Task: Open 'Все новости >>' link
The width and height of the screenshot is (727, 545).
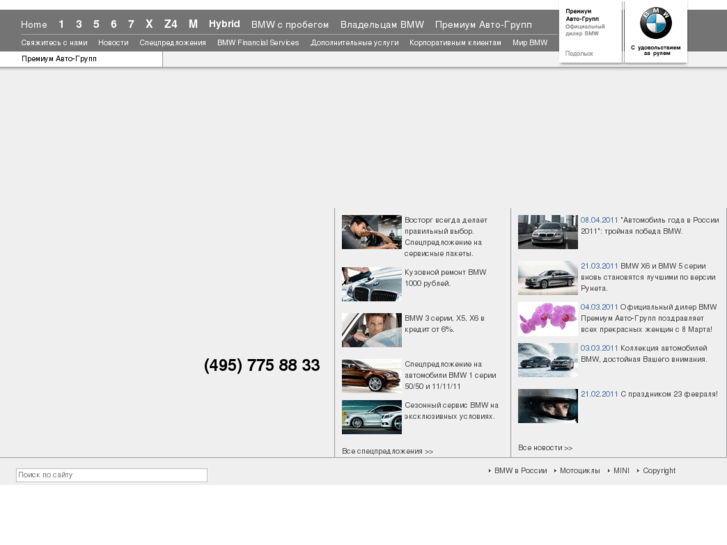Action: click(x=545, y=448)
